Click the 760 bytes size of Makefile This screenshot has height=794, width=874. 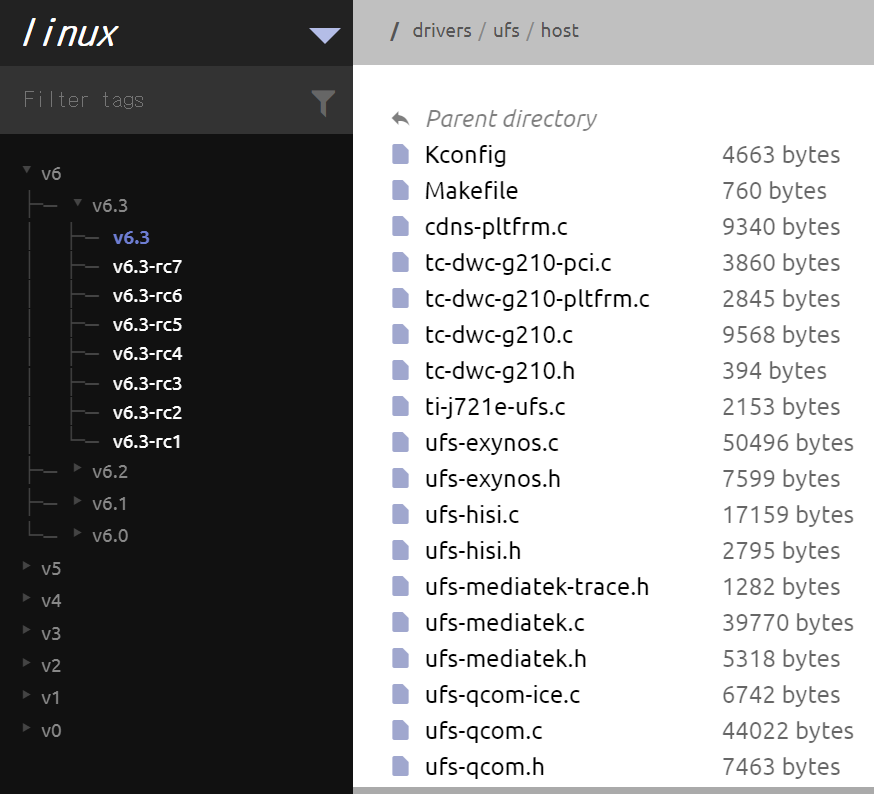774,191
